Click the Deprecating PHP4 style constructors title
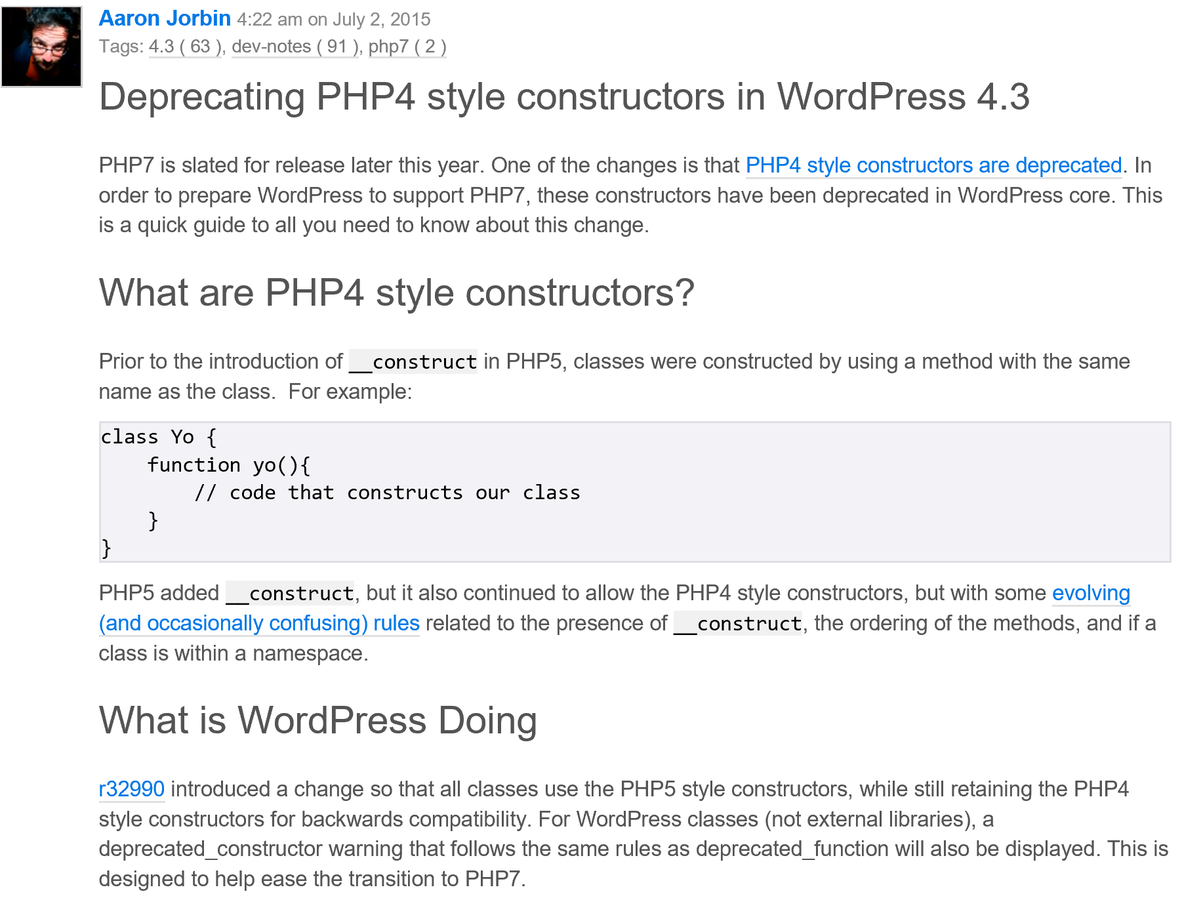This screenshot has height=900, width=1182. point(564,97)
